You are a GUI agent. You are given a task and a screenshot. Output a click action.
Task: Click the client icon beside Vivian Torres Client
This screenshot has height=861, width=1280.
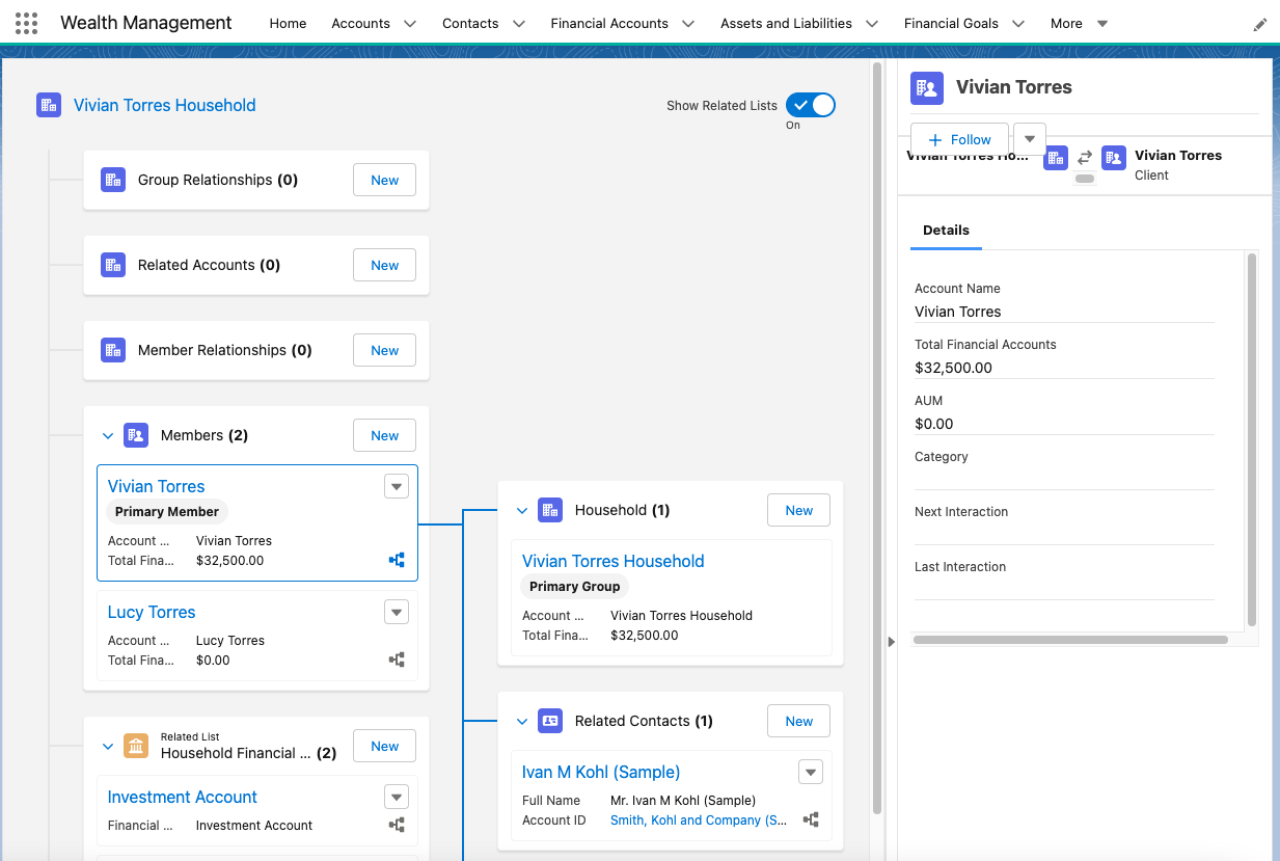pyautogui.click(x=1114, y=158)
